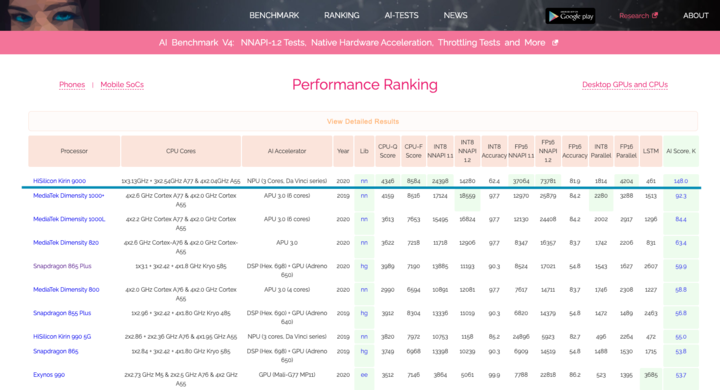
Task: Open the Snapdragon 865 Plus link
Action: tap(62, 266)
